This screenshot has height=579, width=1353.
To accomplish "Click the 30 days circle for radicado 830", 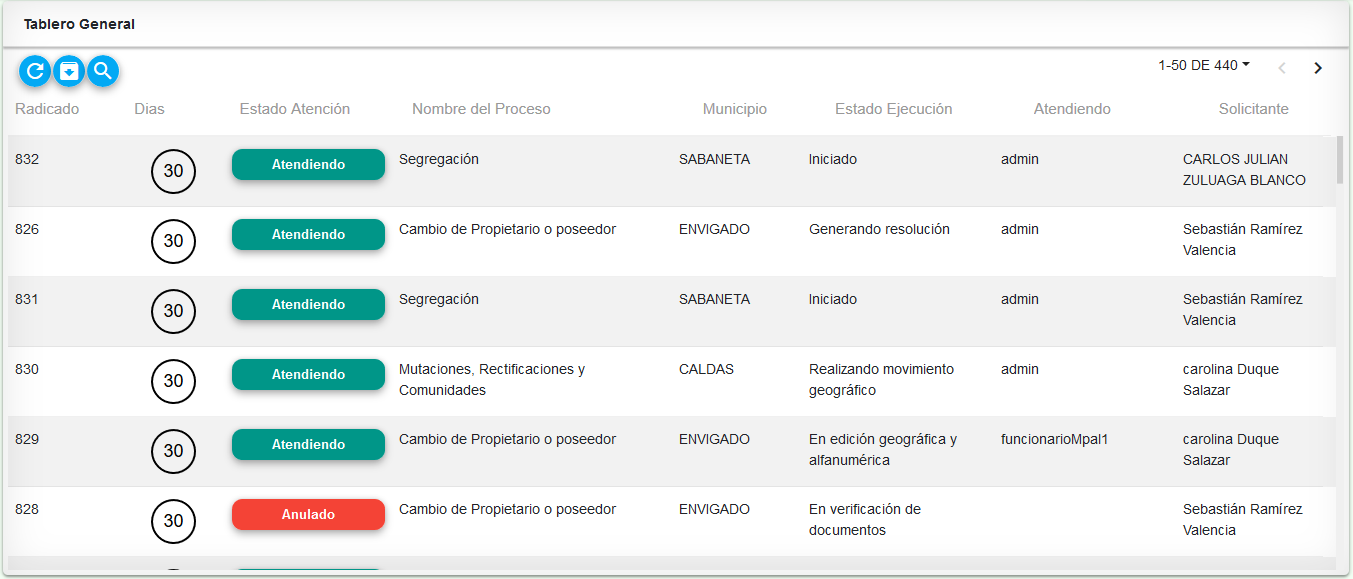I will tap(173, 381).
